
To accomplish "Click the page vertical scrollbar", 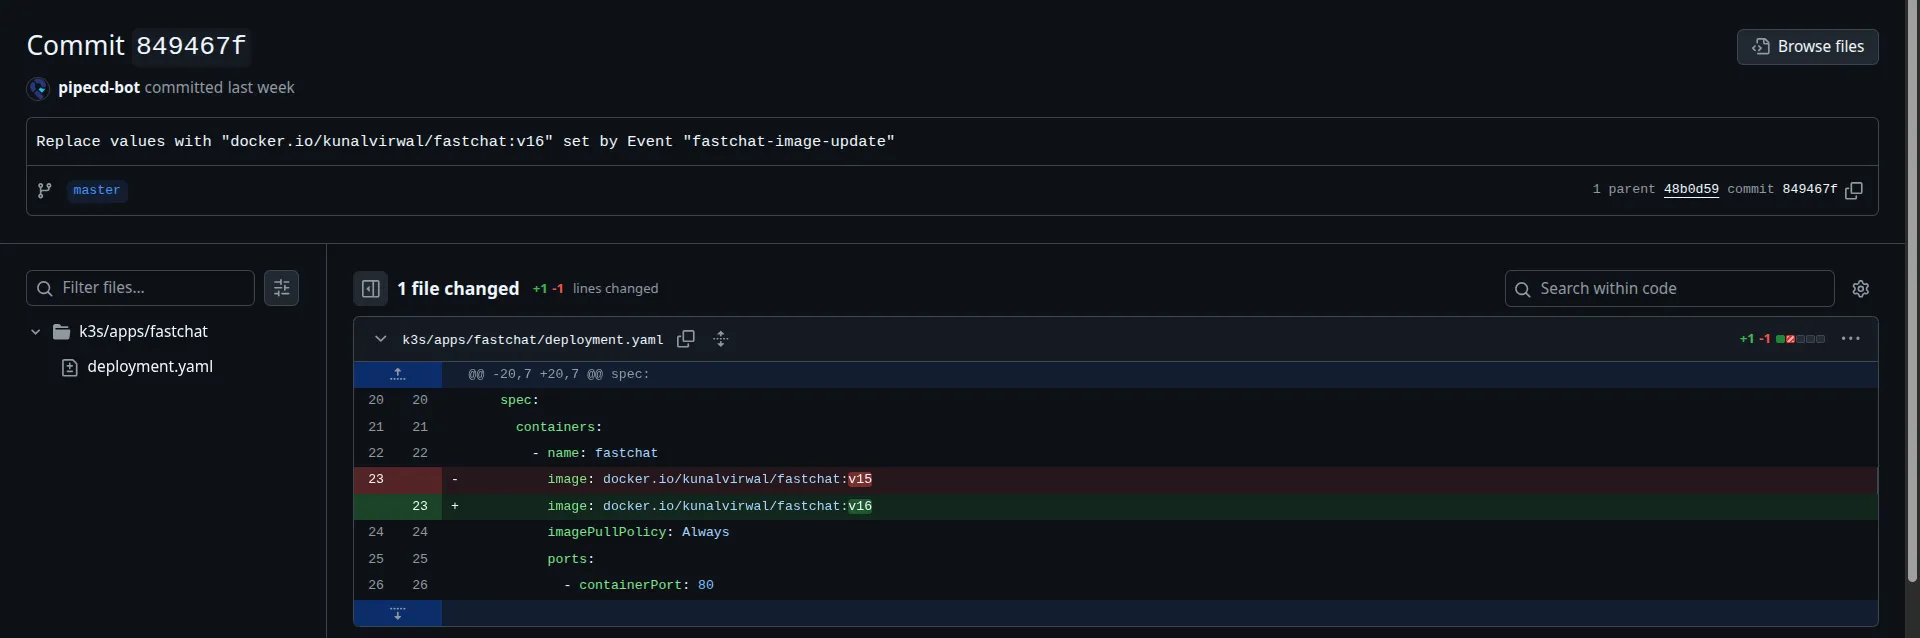I will point(1912,290).
